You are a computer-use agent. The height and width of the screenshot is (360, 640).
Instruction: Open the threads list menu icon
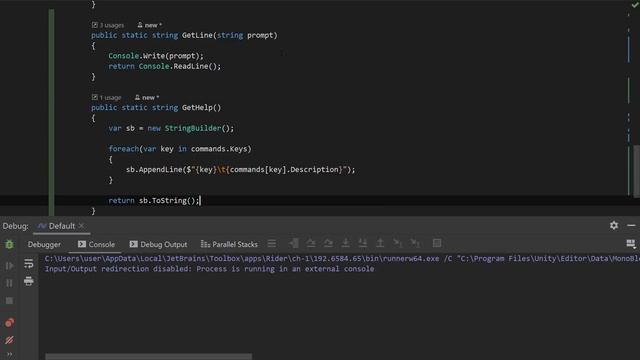point(272,244)
